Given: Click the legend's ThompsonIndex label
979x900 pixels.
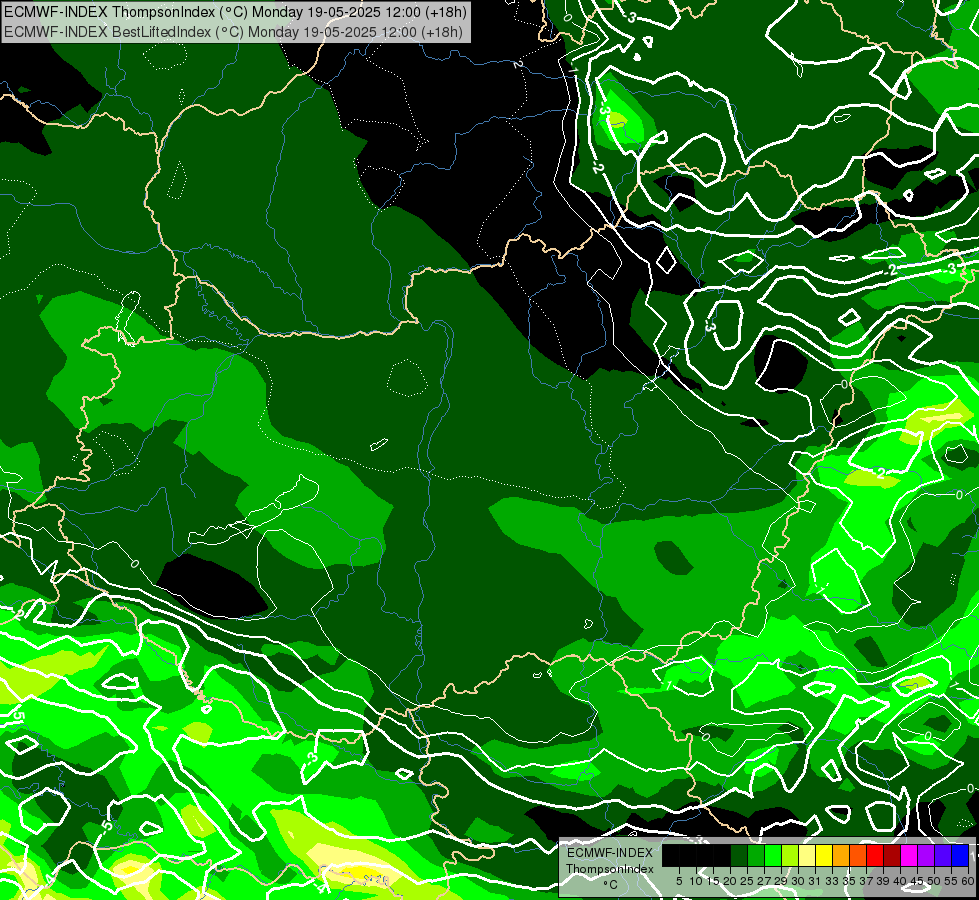Looking at the screenshot, I should [610, 869].
